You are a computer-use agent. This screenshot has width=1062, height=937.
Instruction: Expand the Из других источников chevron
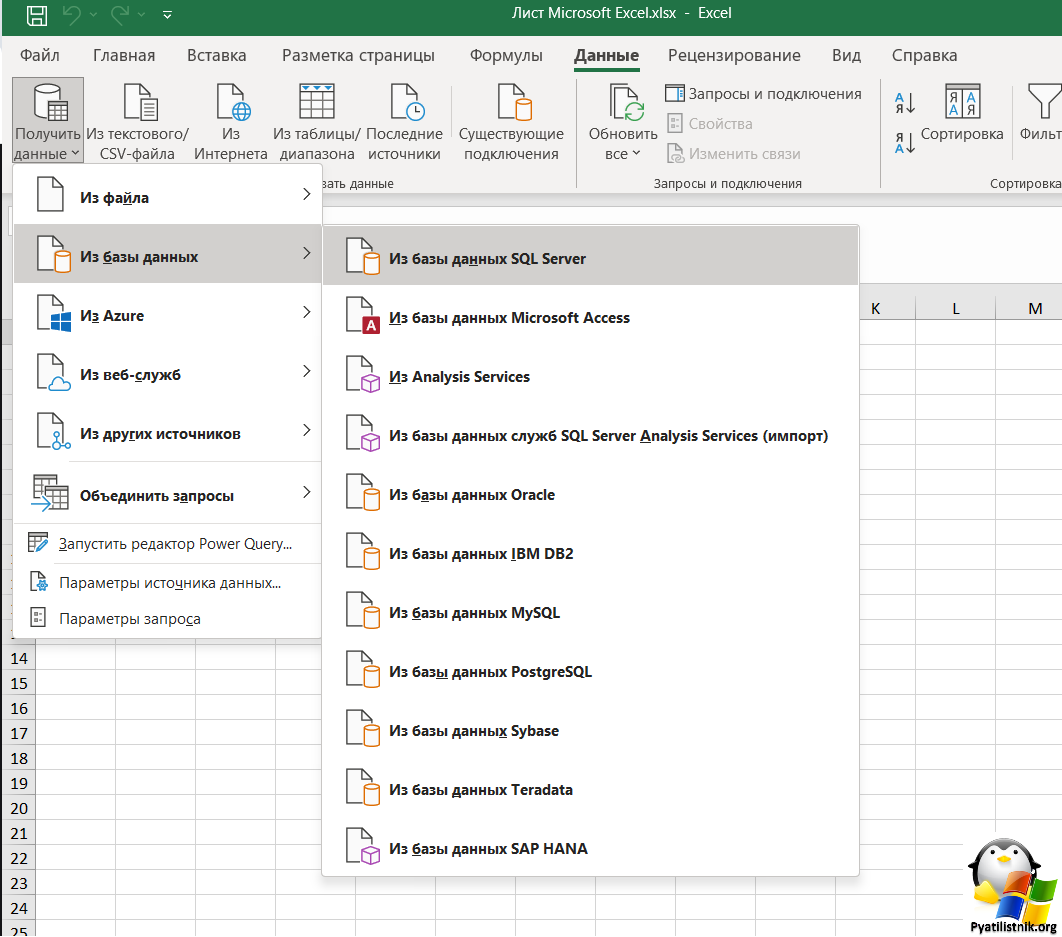tap(307, 430)
